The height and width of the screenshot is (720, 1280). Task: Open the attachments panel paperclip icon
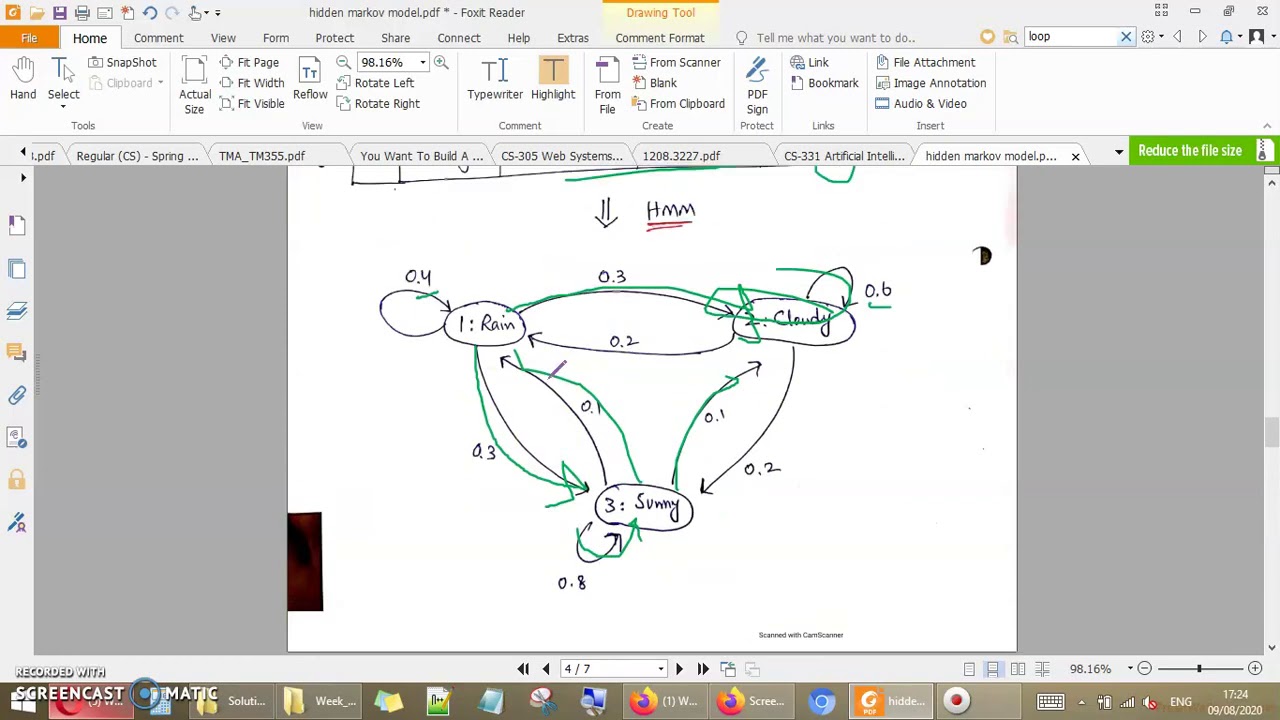17,395
